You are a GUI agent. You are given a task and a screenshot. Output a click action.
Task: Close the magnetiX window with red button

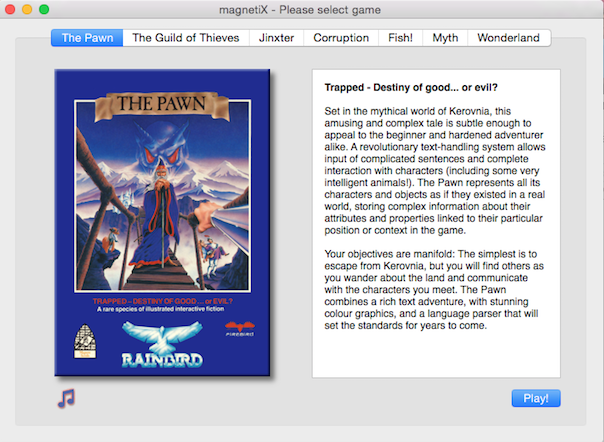click(10, 9)
